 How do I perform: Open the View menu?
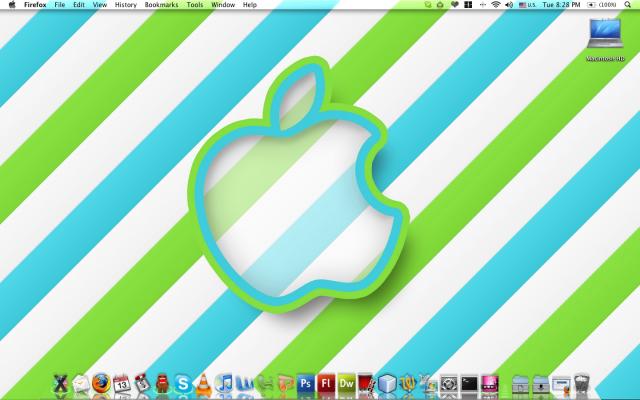[100, 5]
